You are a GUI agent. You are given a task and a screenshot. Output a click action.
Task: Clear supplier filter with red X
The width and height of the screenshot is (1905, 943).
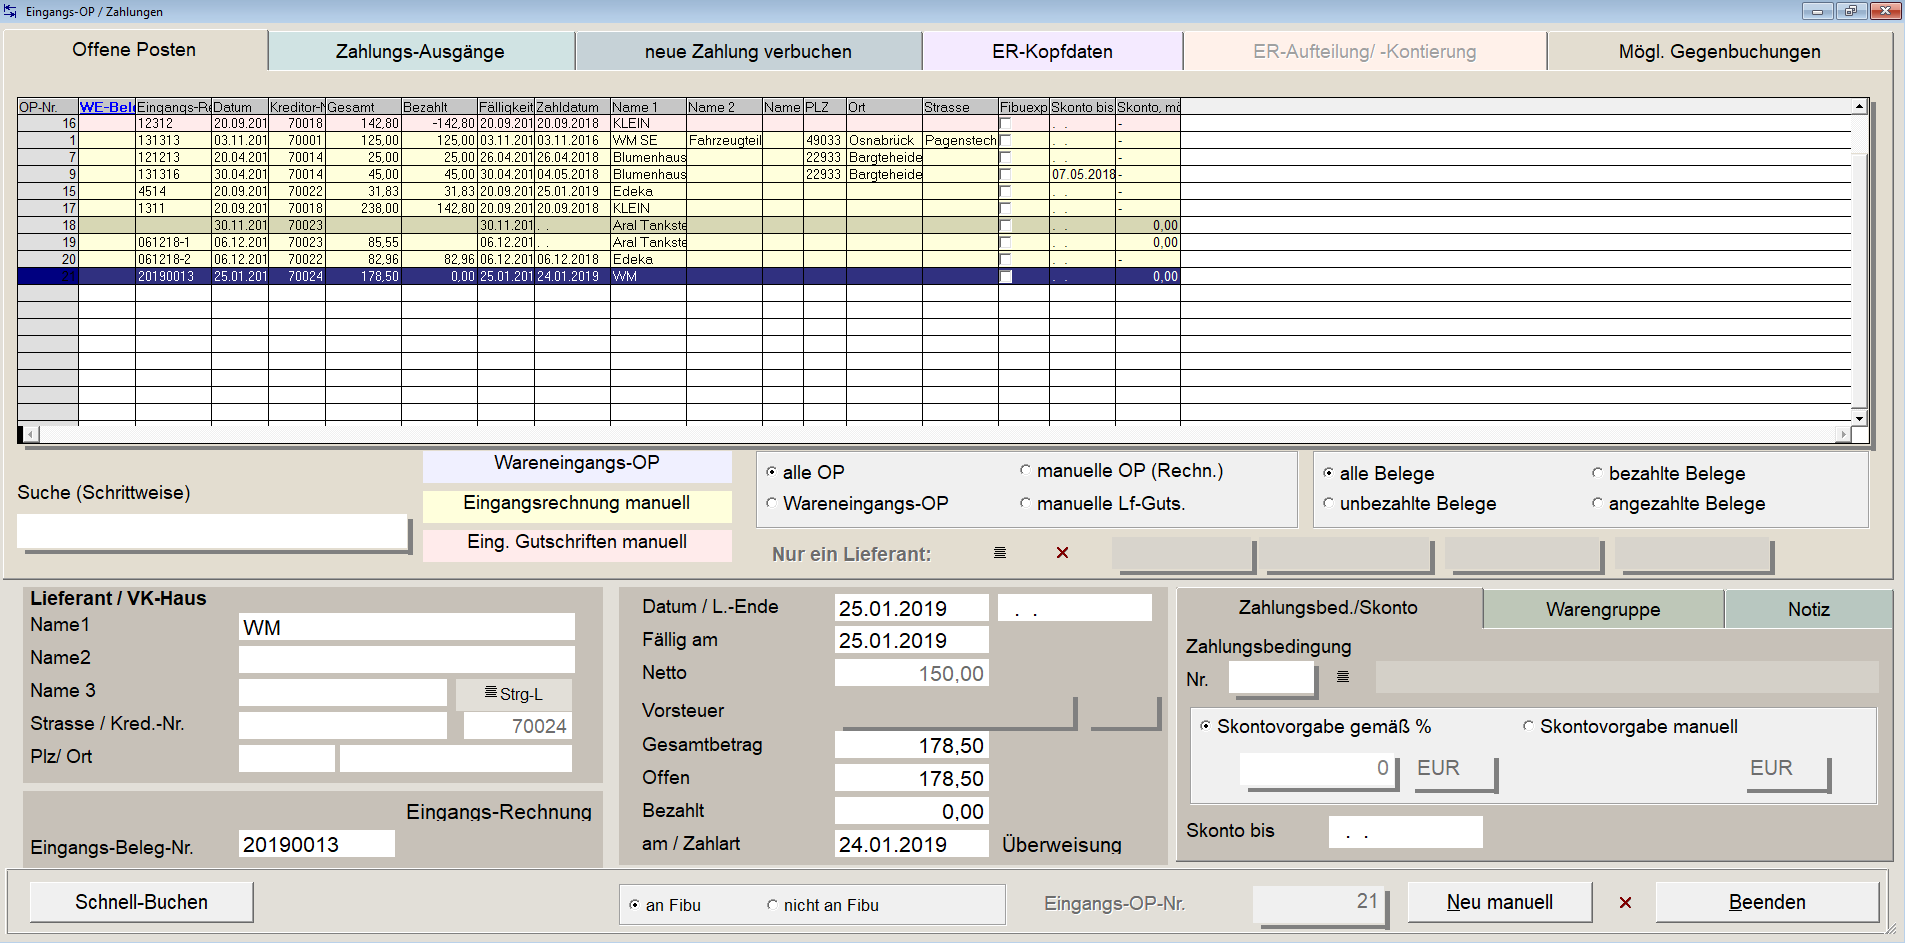tap(1062, 553)
